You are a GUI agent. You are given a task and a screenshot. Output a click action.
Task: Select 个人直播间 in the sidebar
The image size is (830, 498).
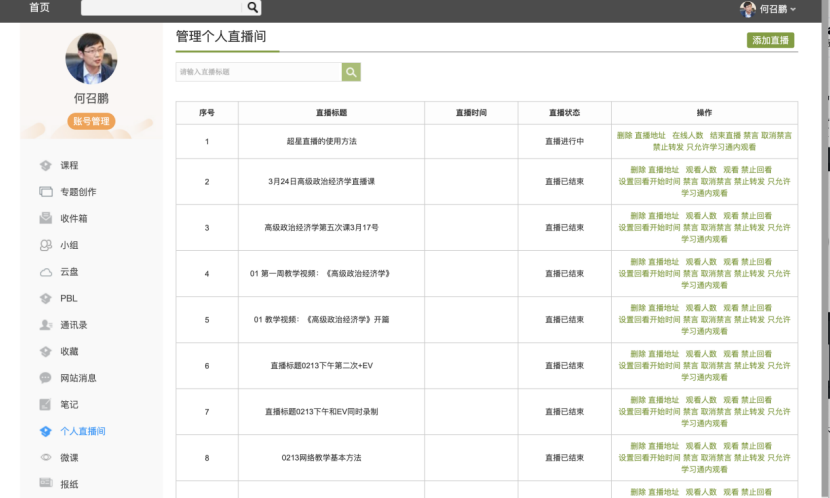pyautogui.click(x=82, y=431)
